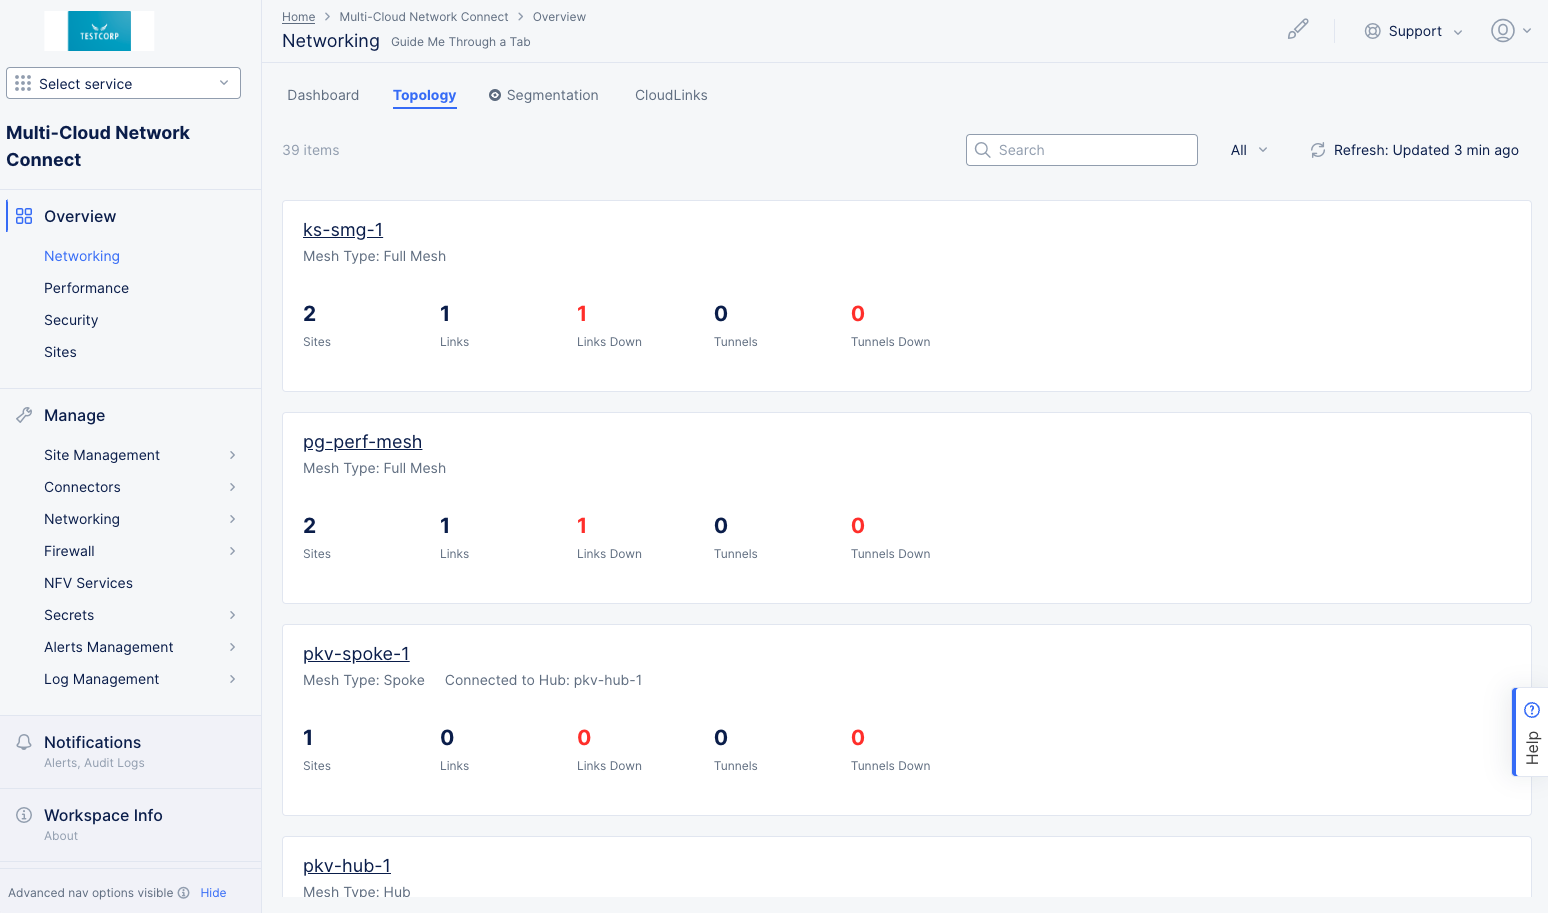Click the Workspace Info icon

click(x=24, y=815)
